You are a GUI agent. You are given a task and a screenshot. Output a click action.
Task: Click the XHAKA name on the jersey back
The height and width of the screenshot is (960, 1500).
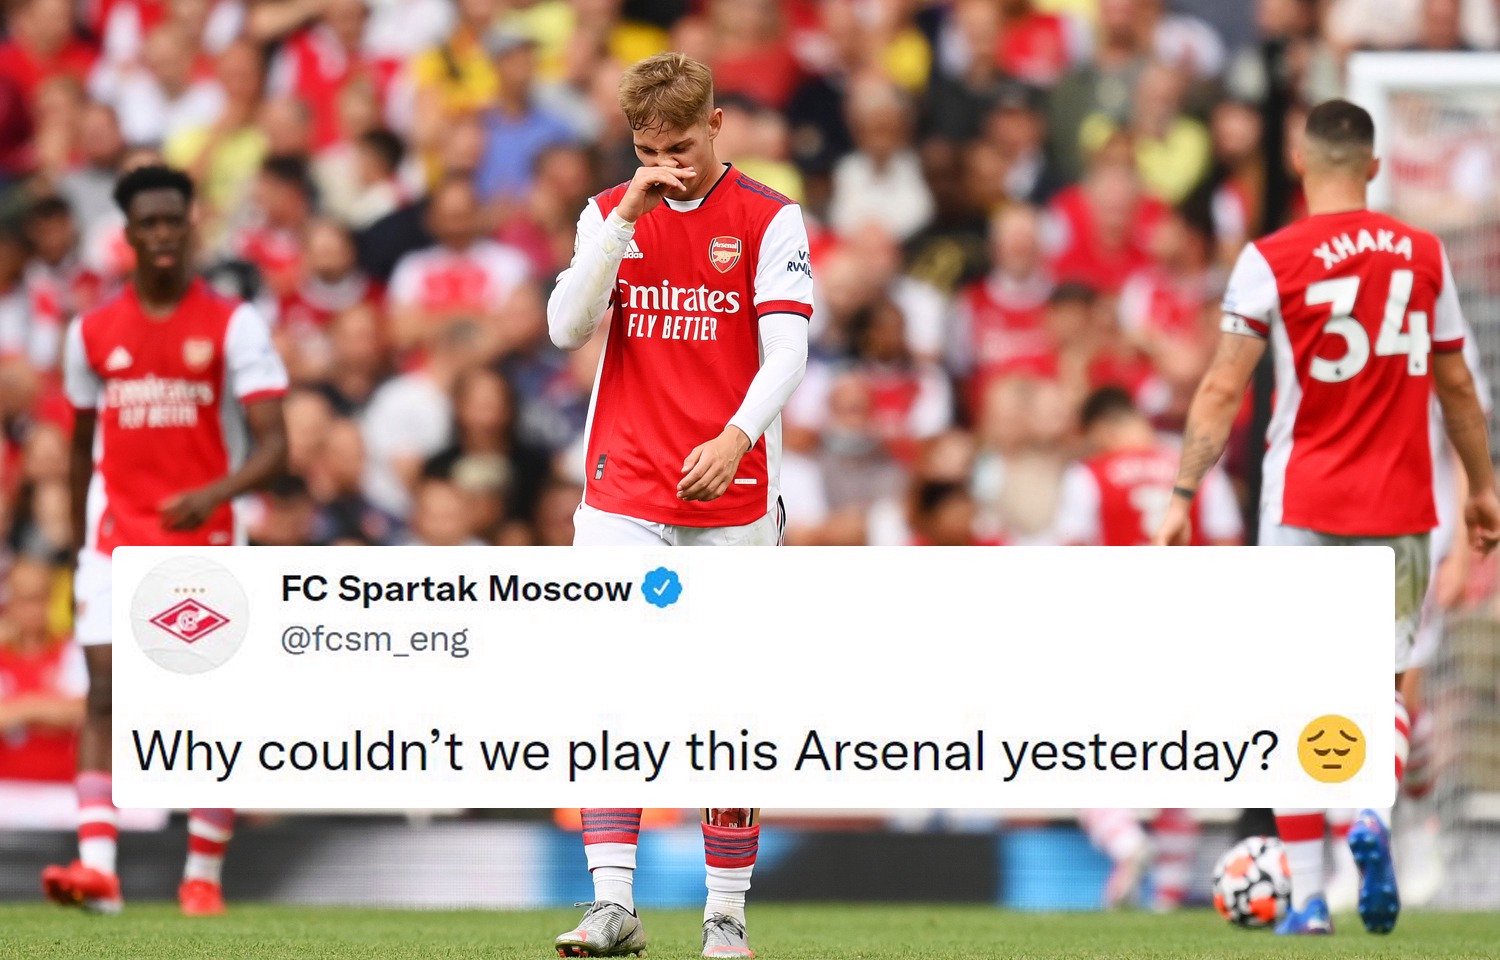[1362, 248]
